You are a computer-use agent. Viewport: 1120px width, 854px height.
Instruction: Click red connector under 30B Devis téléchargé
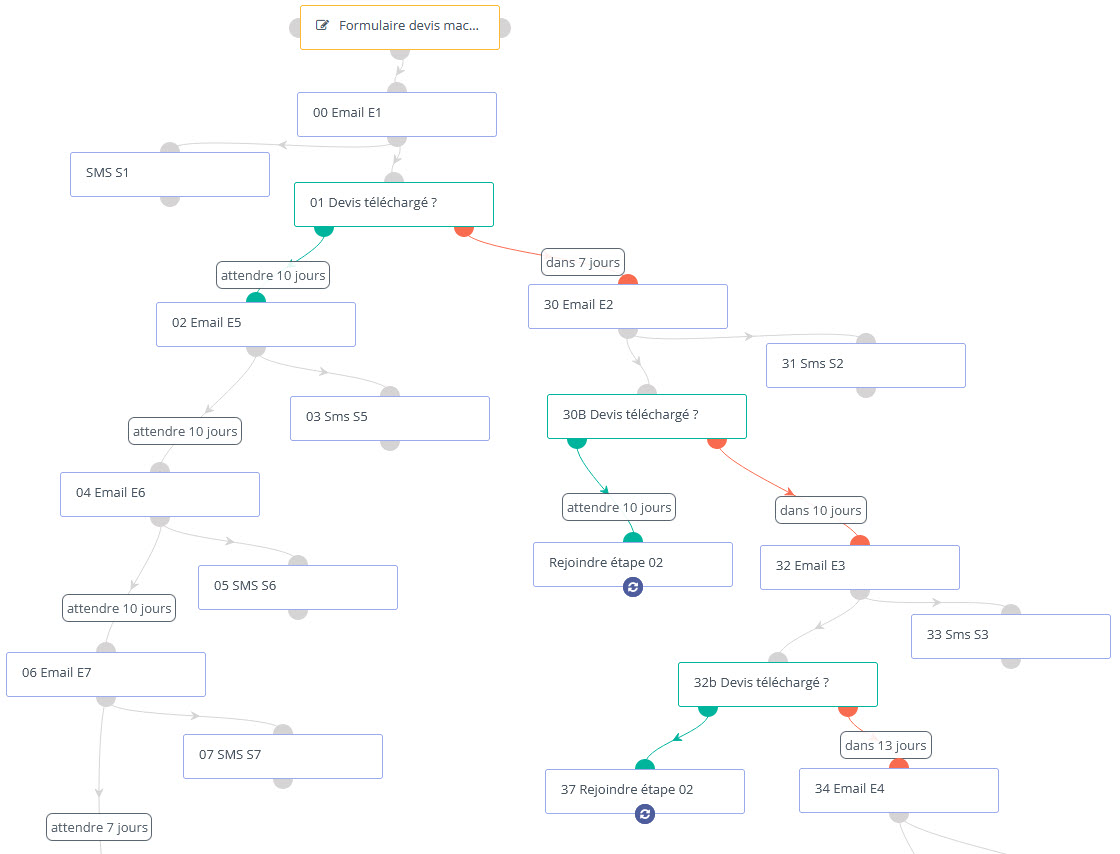[717, 443]
